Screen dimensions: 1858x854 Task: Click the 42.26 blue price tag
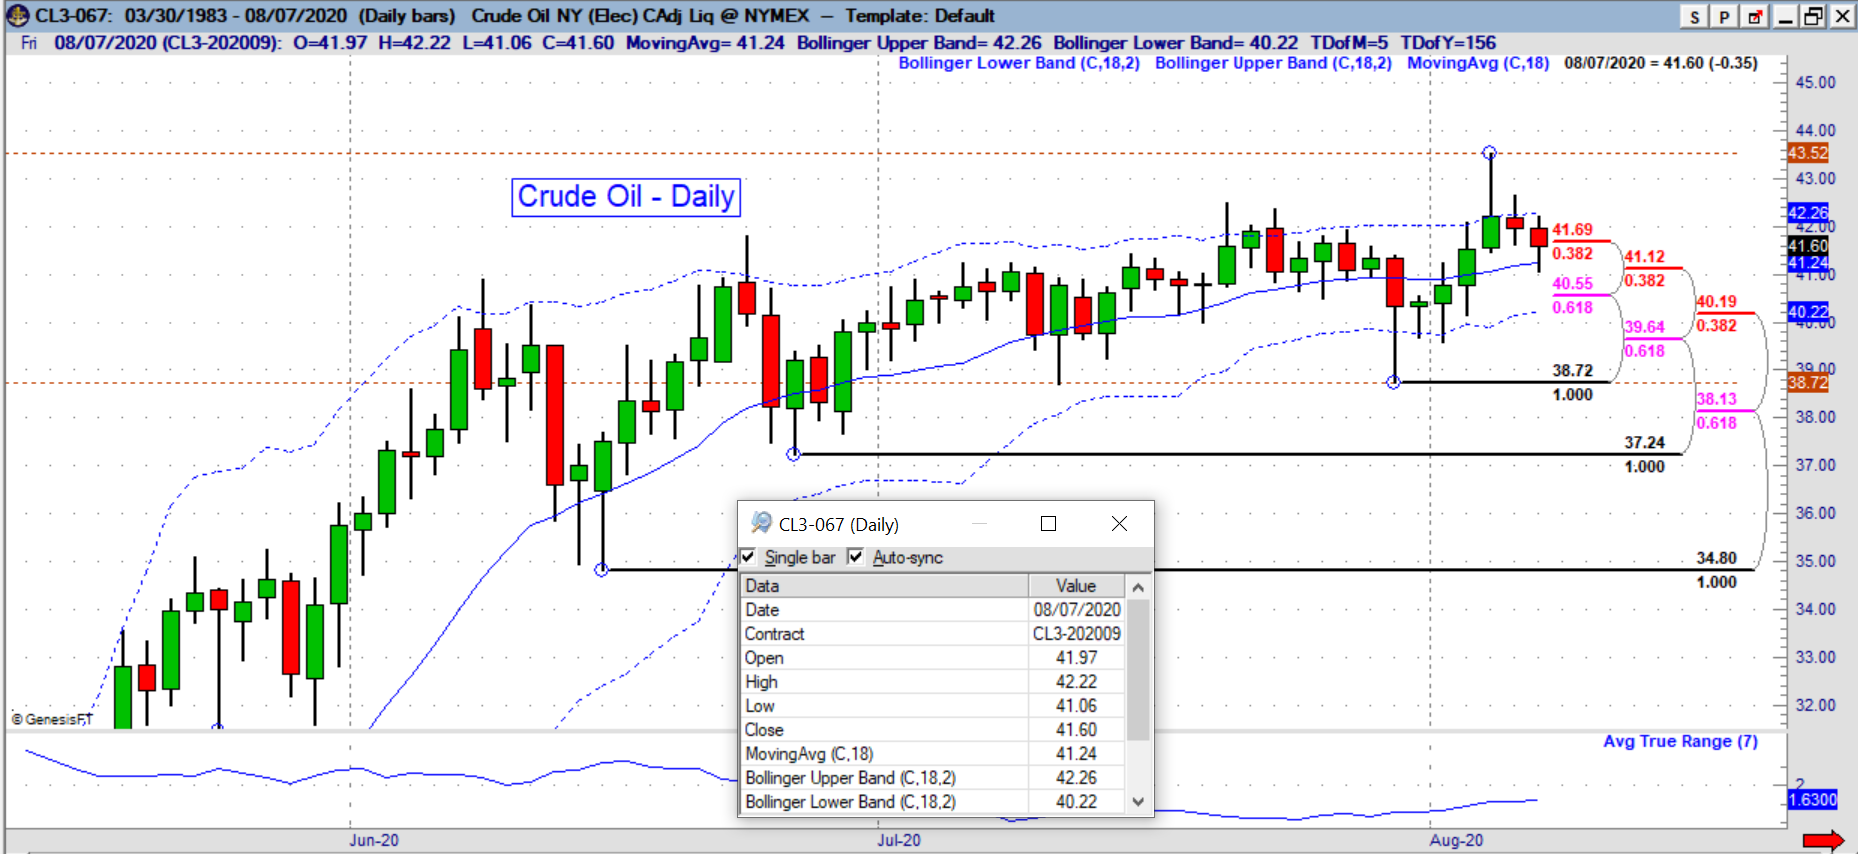(1808, 212)
